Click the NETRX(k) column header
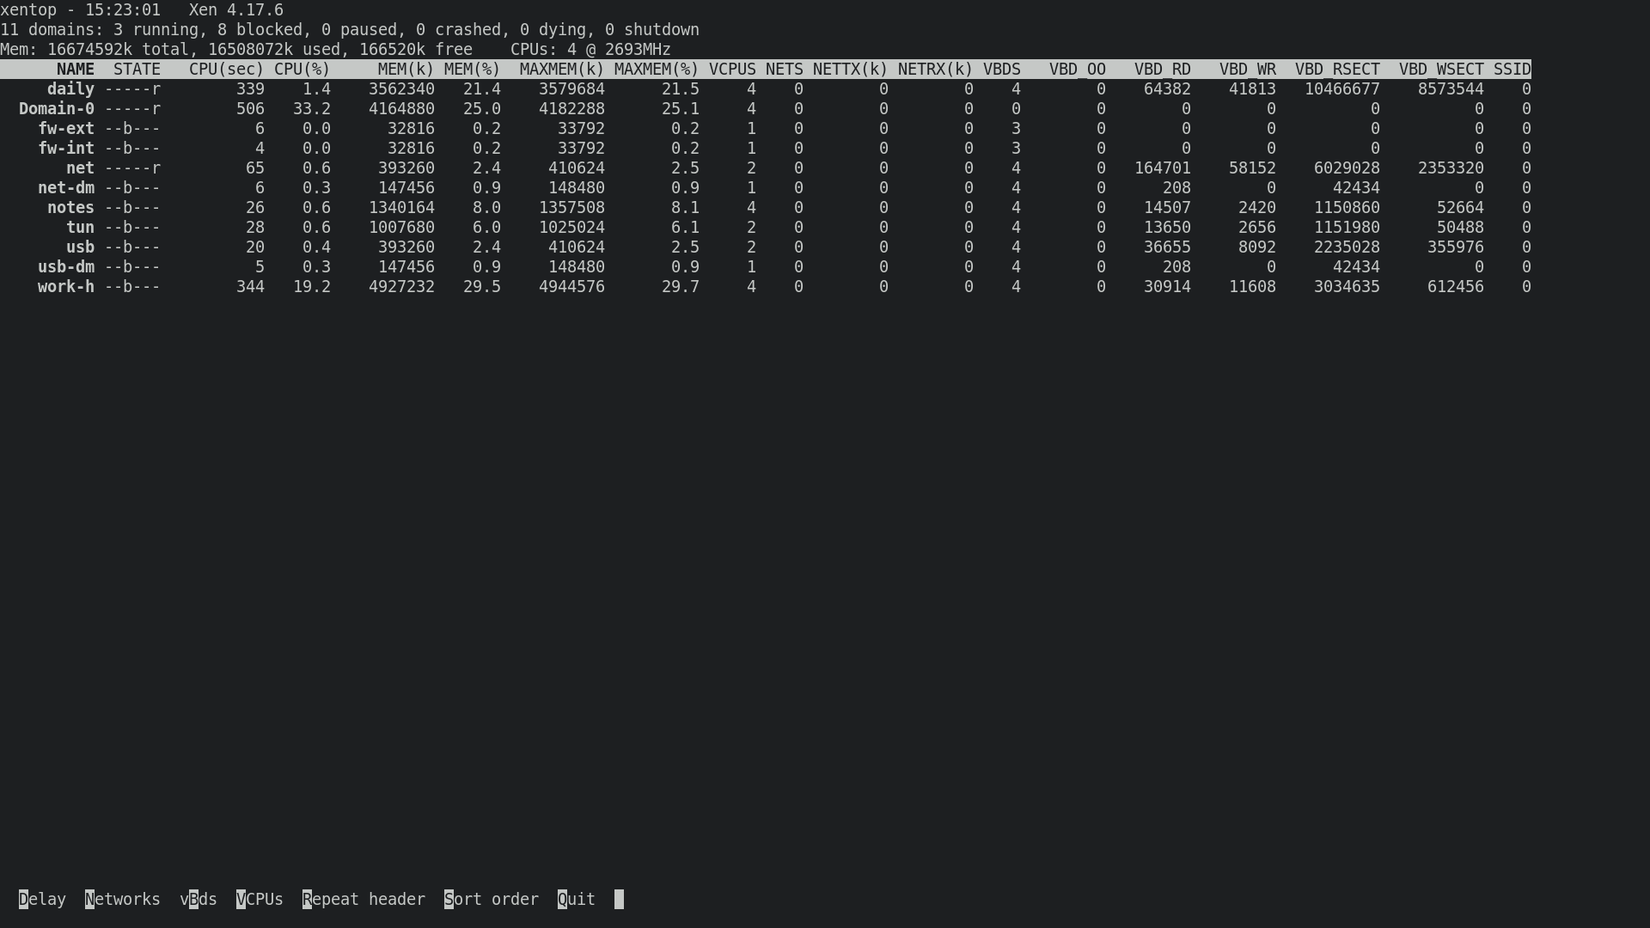The height and width of the screenshot is (928, 1650). point(935,69)
